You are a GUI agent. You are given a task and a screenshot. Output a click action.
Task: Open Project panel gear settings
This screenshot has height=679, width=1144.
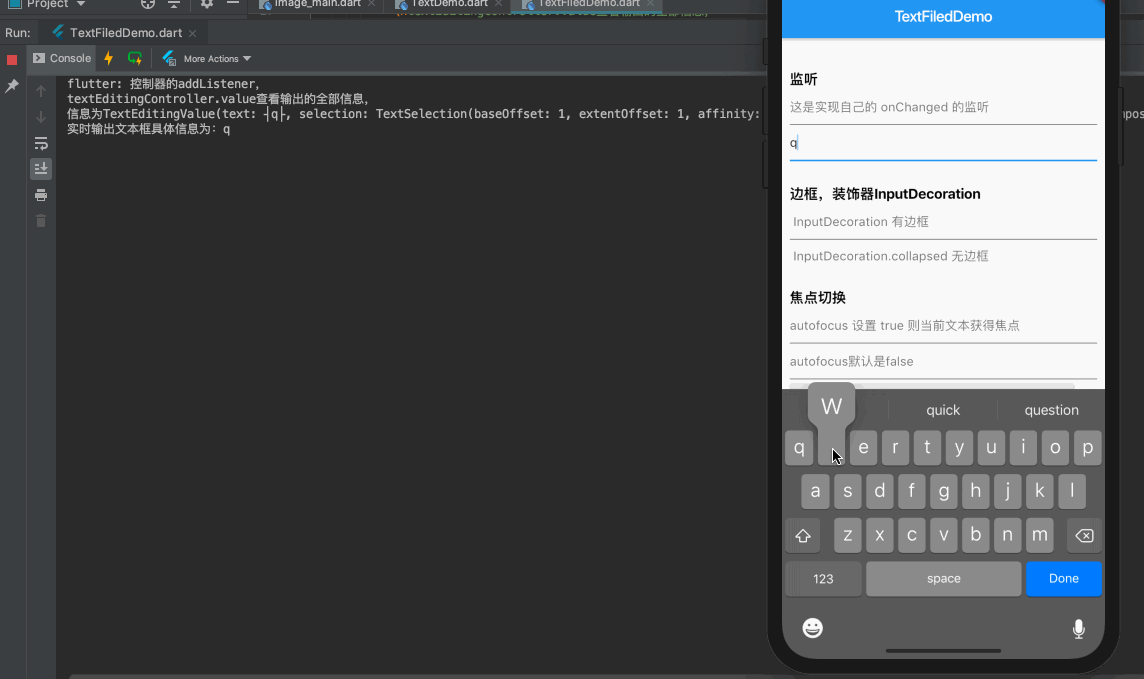[206, 4]
